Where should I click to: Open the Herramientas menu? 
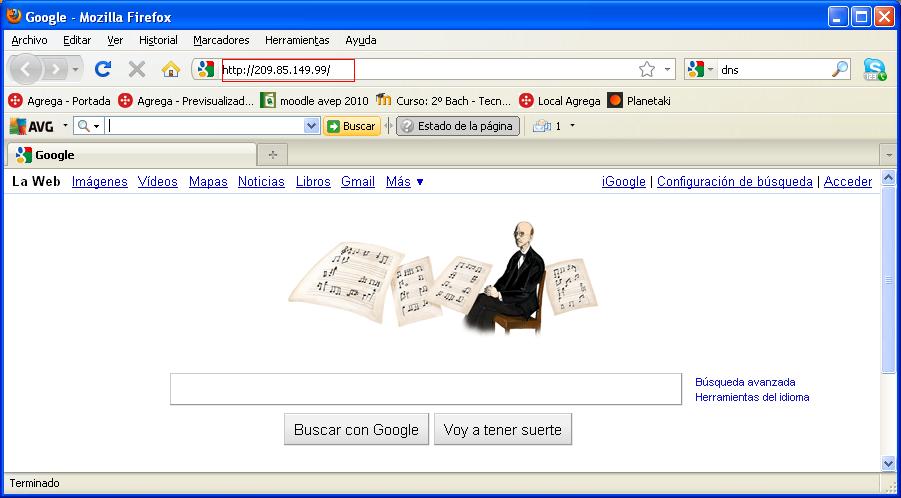click(297, 40)
